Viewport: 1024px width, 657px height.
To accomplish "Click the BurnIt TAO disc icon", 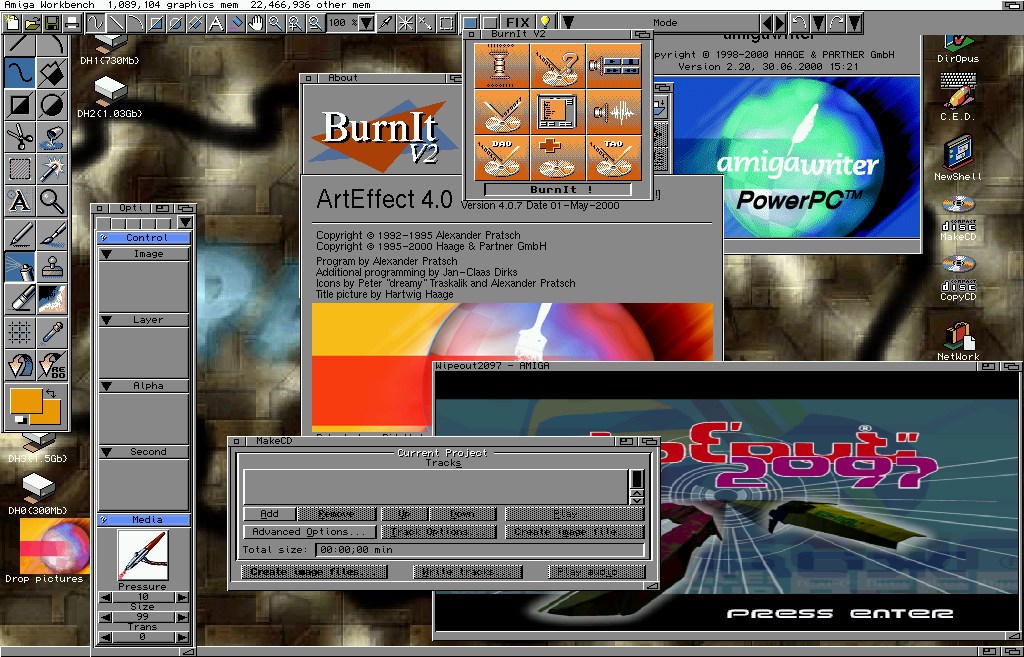I will [x=614, y=158].
